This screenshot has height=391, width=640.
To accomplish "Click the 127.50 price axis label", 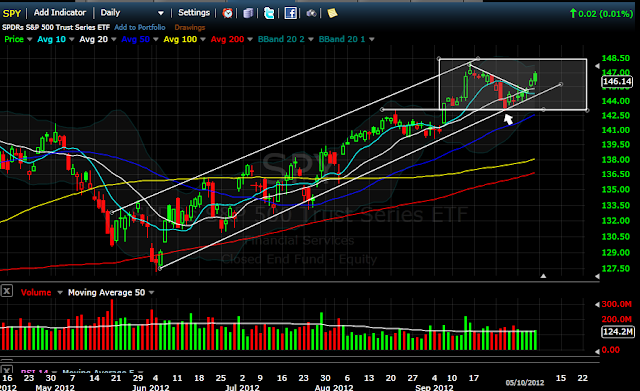I will point(616,268).
